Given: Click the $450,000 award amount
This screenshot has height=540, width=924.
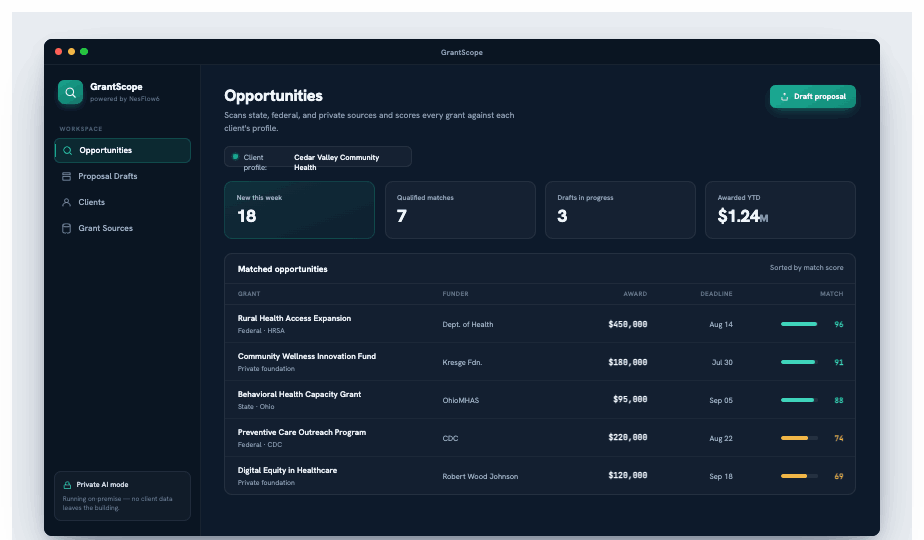Looking at the screenshot, I should [x=628, y=324].
